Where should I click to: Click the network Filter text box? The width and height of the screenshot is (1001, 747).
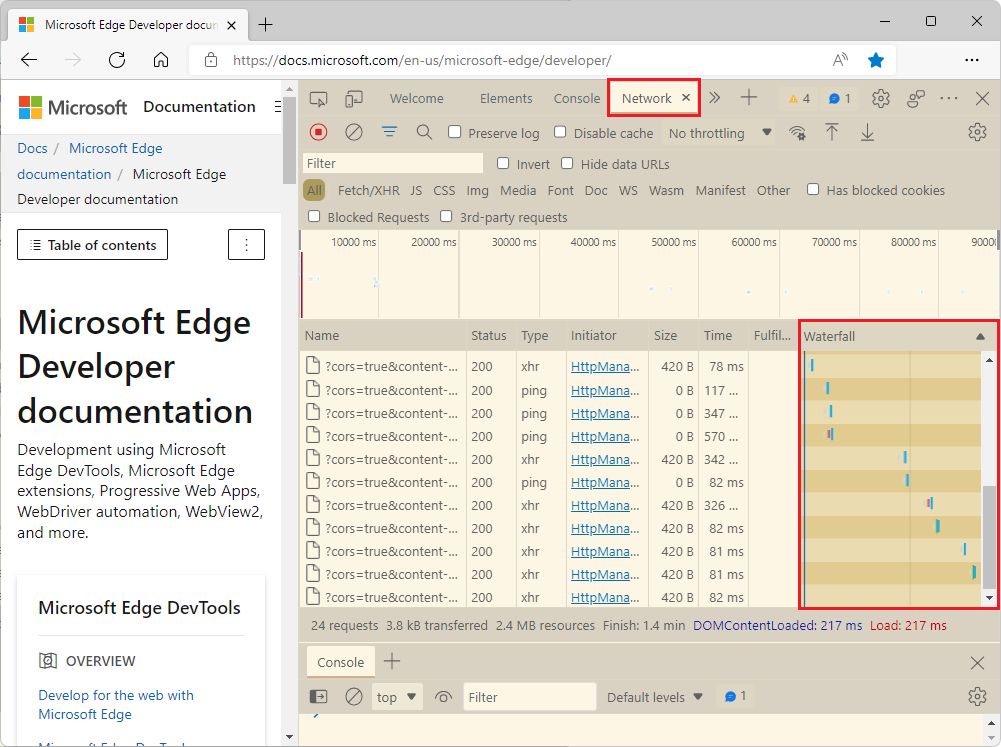393,163
